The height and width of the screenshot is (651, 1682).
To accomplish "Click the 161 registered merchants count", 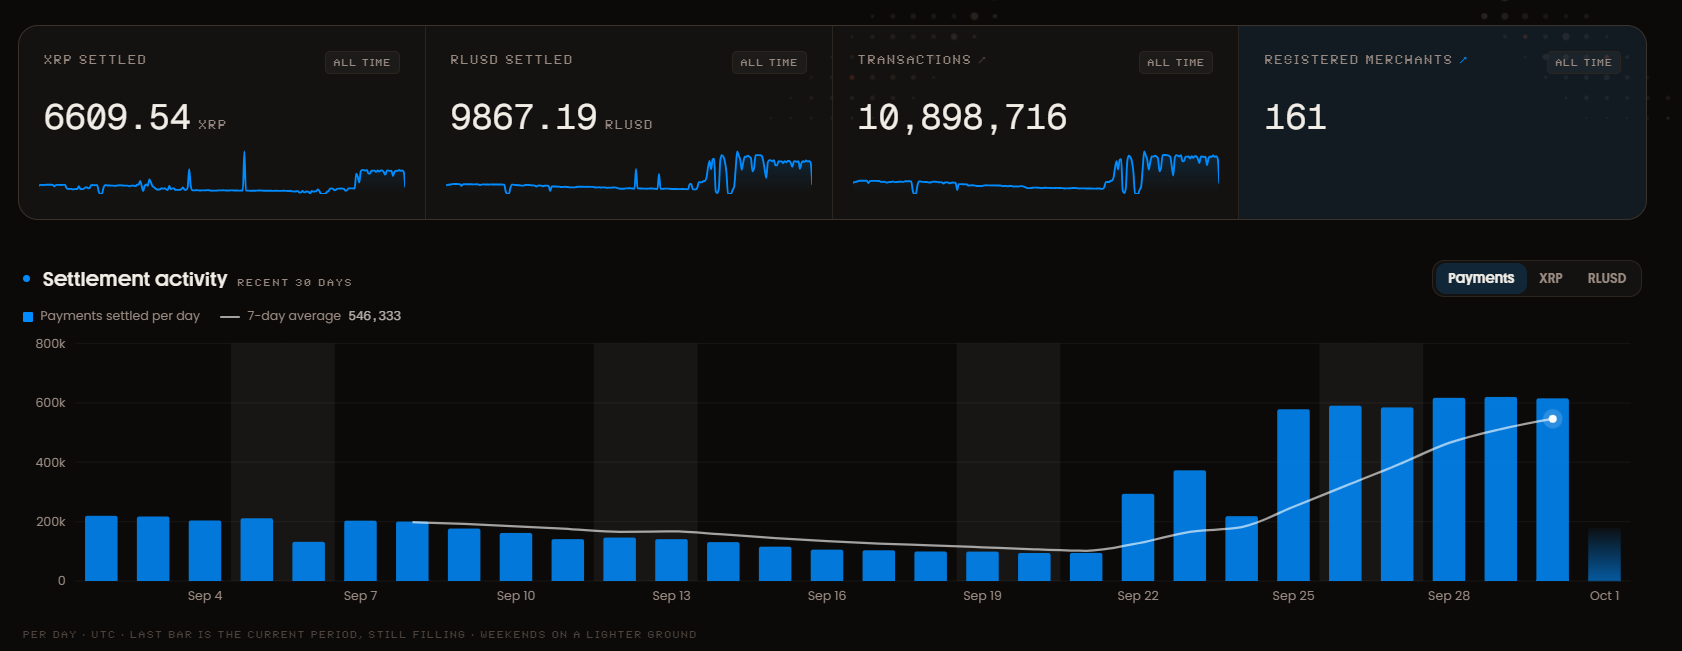I will click(1295, 118).
